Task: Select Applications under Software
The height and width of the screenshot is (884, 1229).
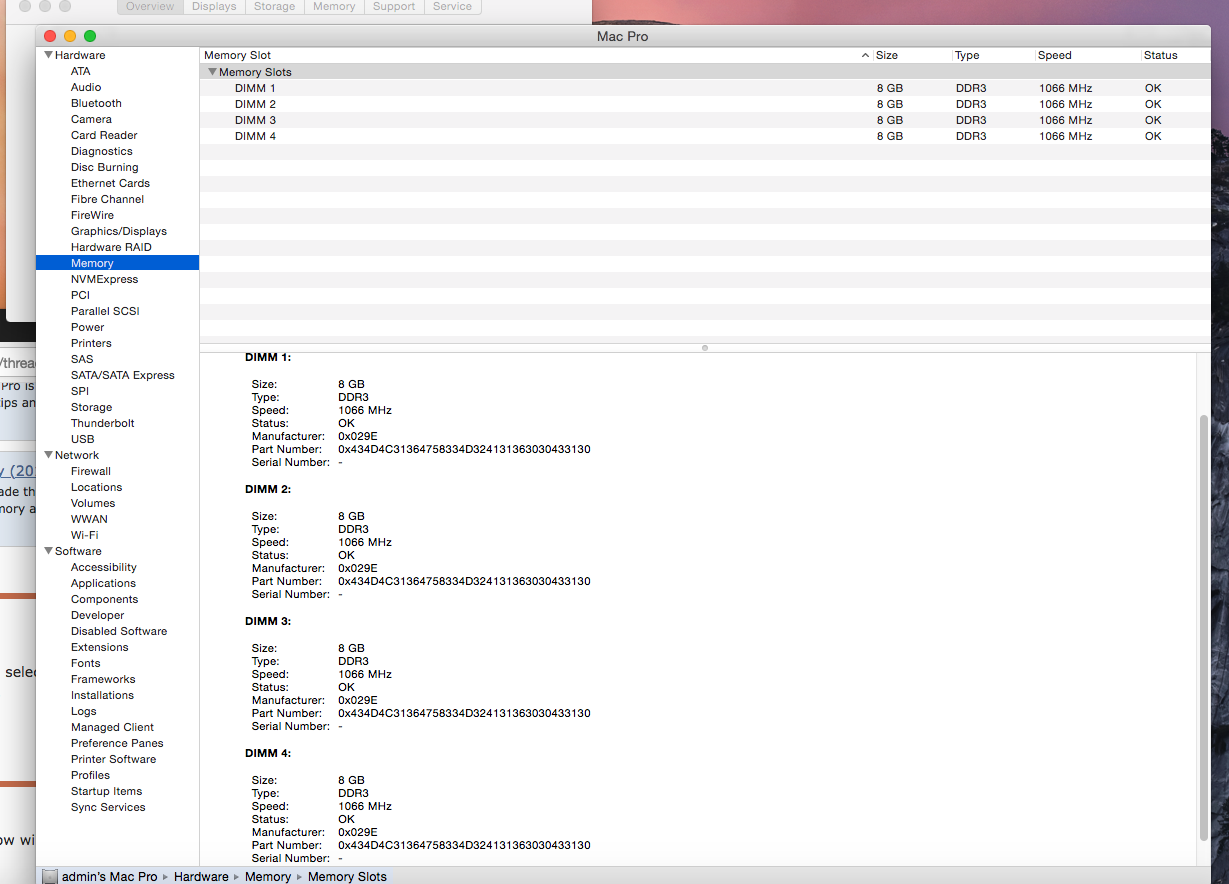Action: (x=103, y=583)
